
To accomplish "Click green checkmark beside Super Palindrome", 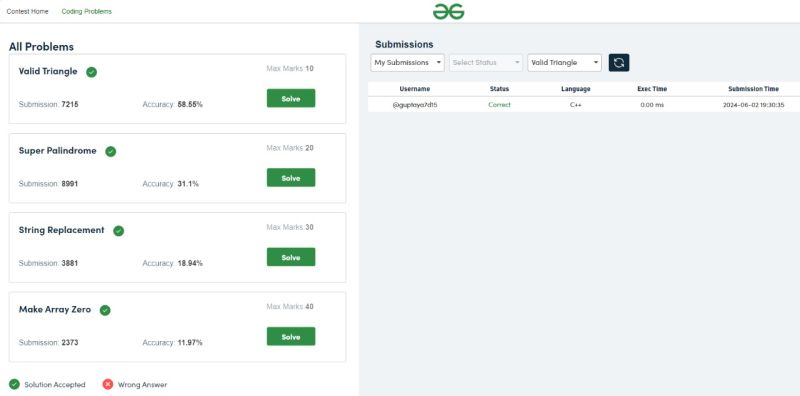I will click(x=111, y=152).
